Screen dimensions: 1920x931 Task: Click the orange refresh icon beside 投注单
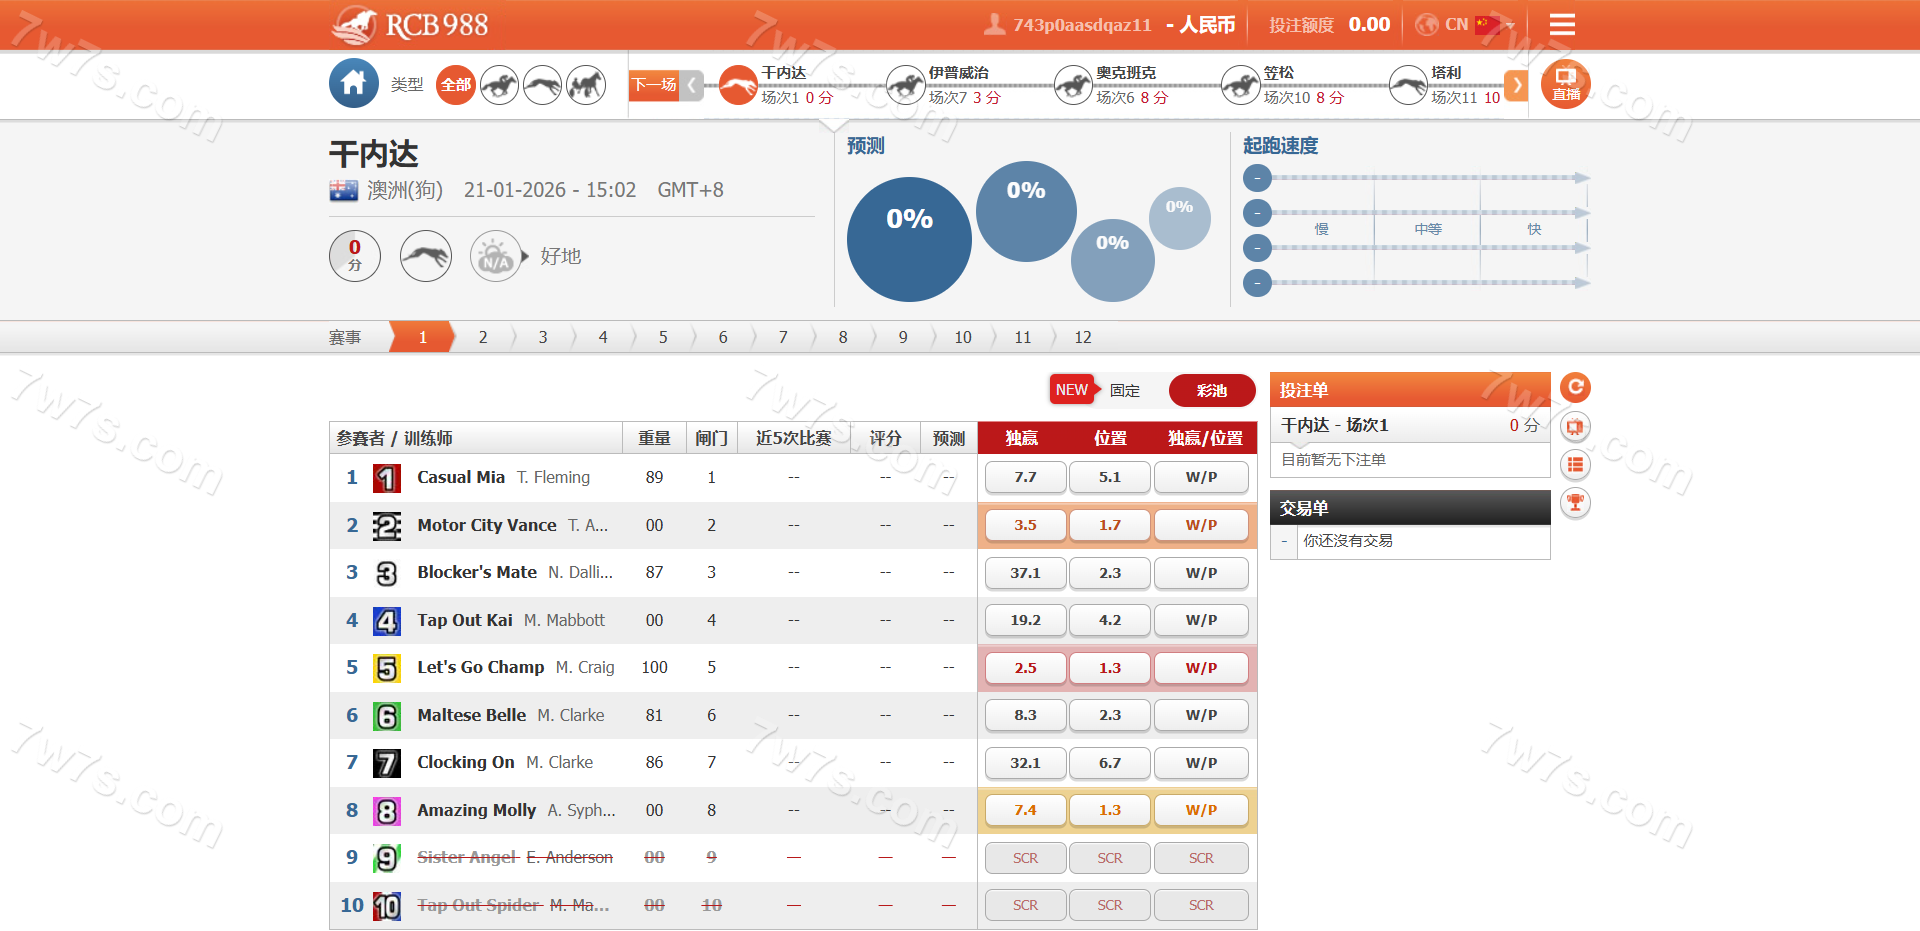[x=1575, y=388]
